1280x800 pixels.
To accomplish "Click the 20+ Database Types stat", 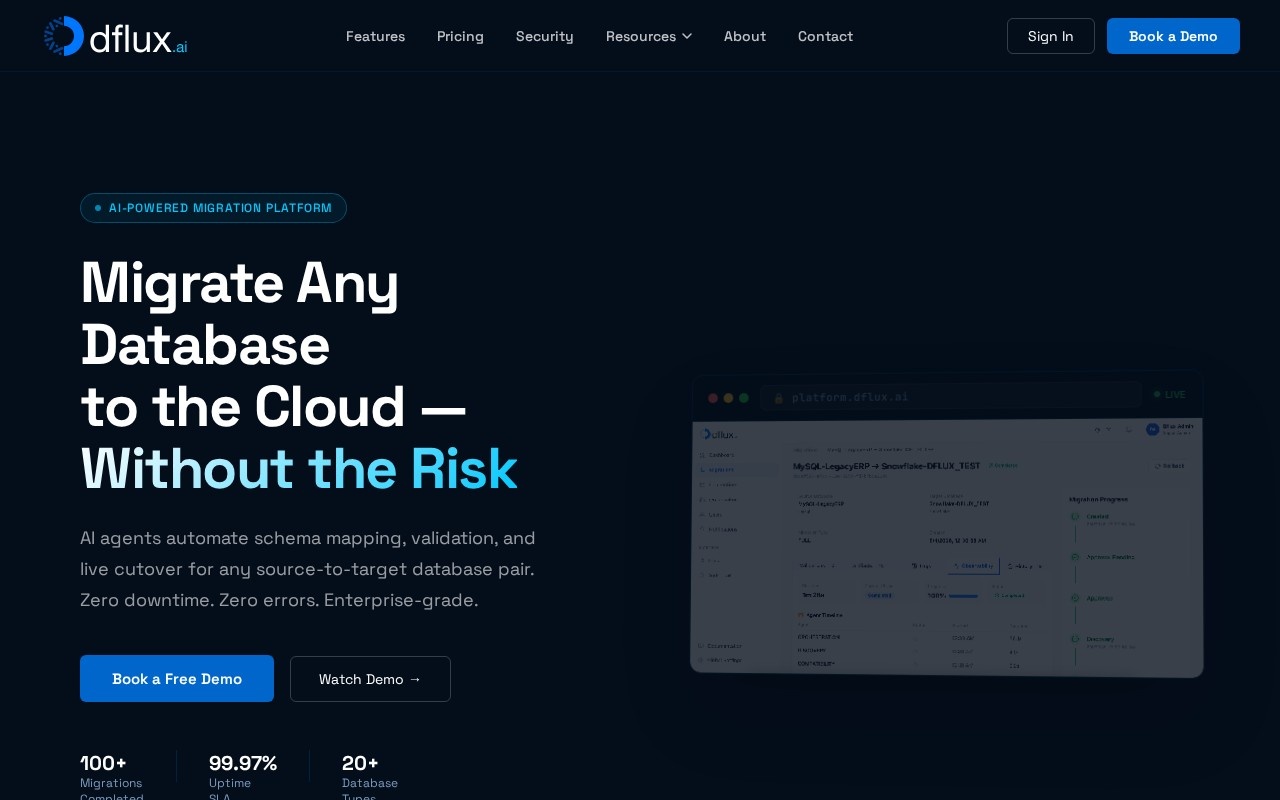I will pos(370,776).
